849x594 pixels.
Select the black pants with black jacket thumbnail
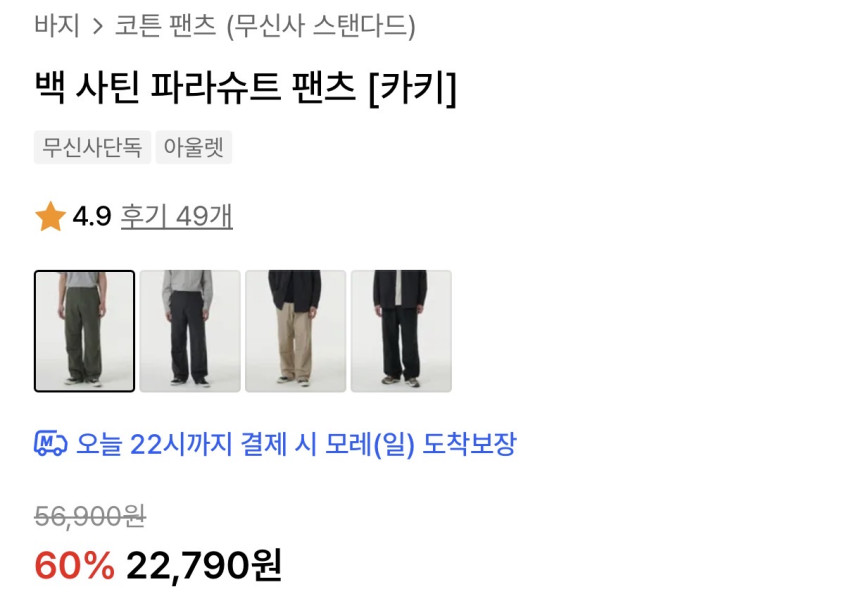click(401, 331)
